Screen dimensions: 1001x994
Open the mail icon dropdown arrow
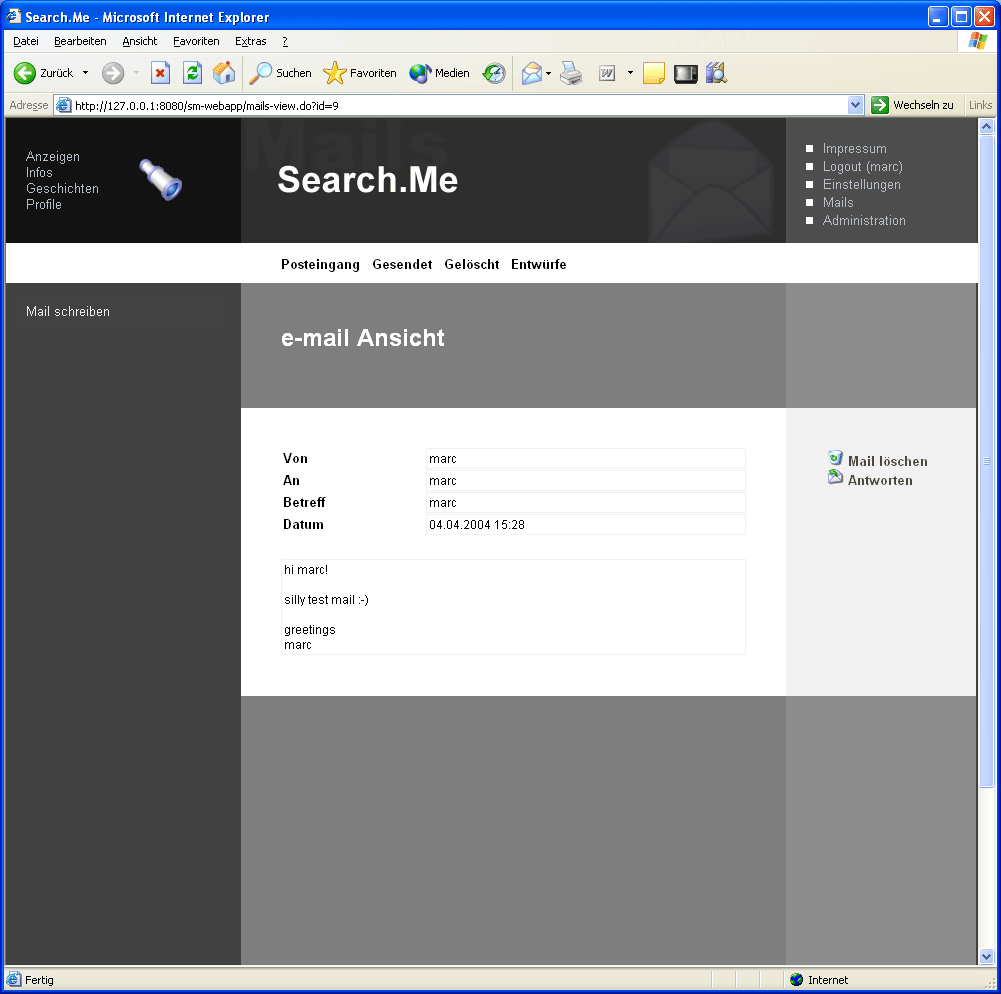549,73
